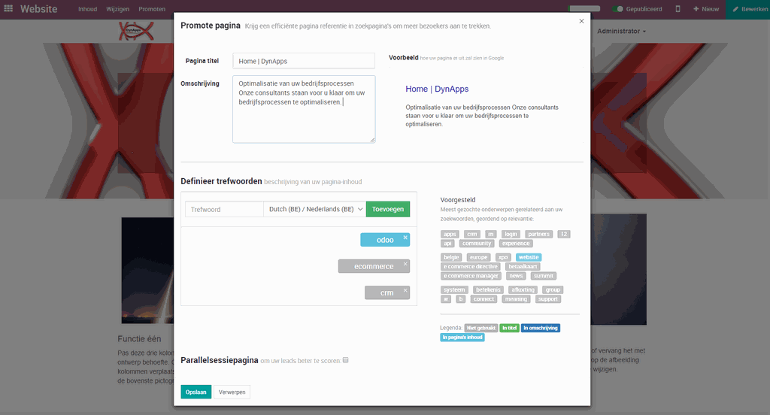This screenshot has height=415, width=770.
Task: Add the suggested keyword 'support'
Action: point(548,299)
